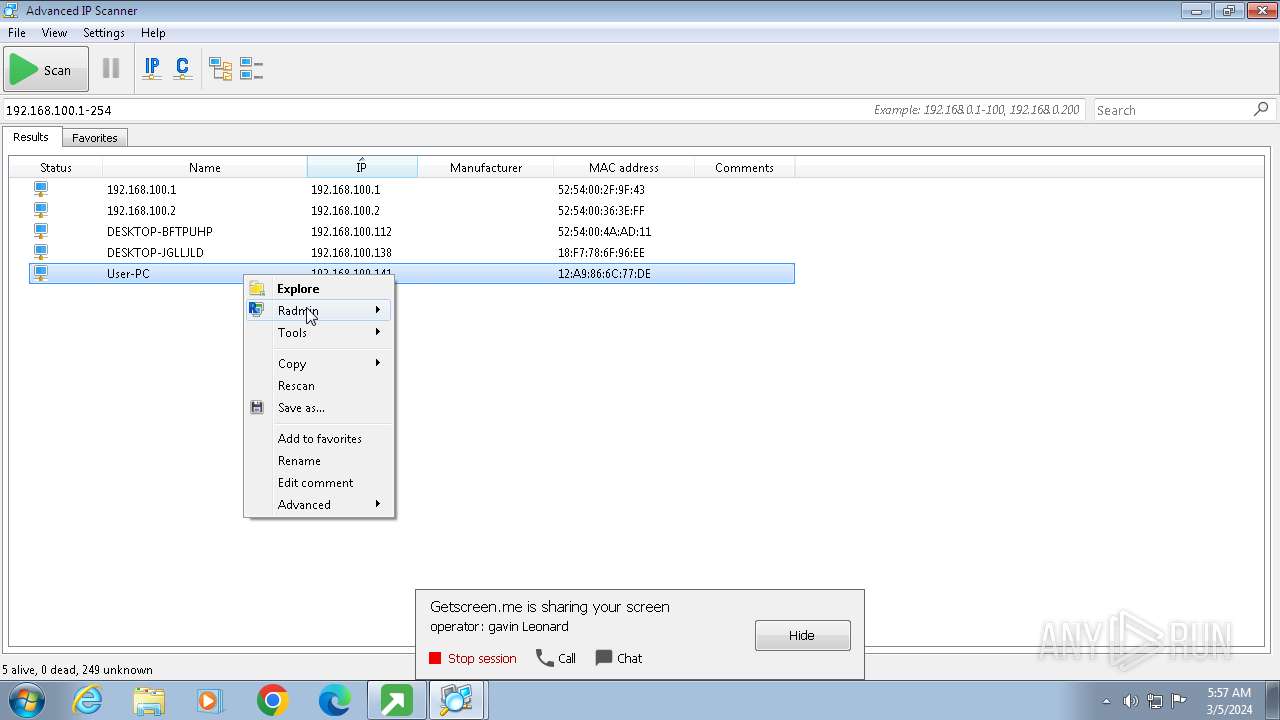Click Advanced IP Scanner taskbar button
The height and width of the screenshot is (720, 1280).
[x=457, y=701]
